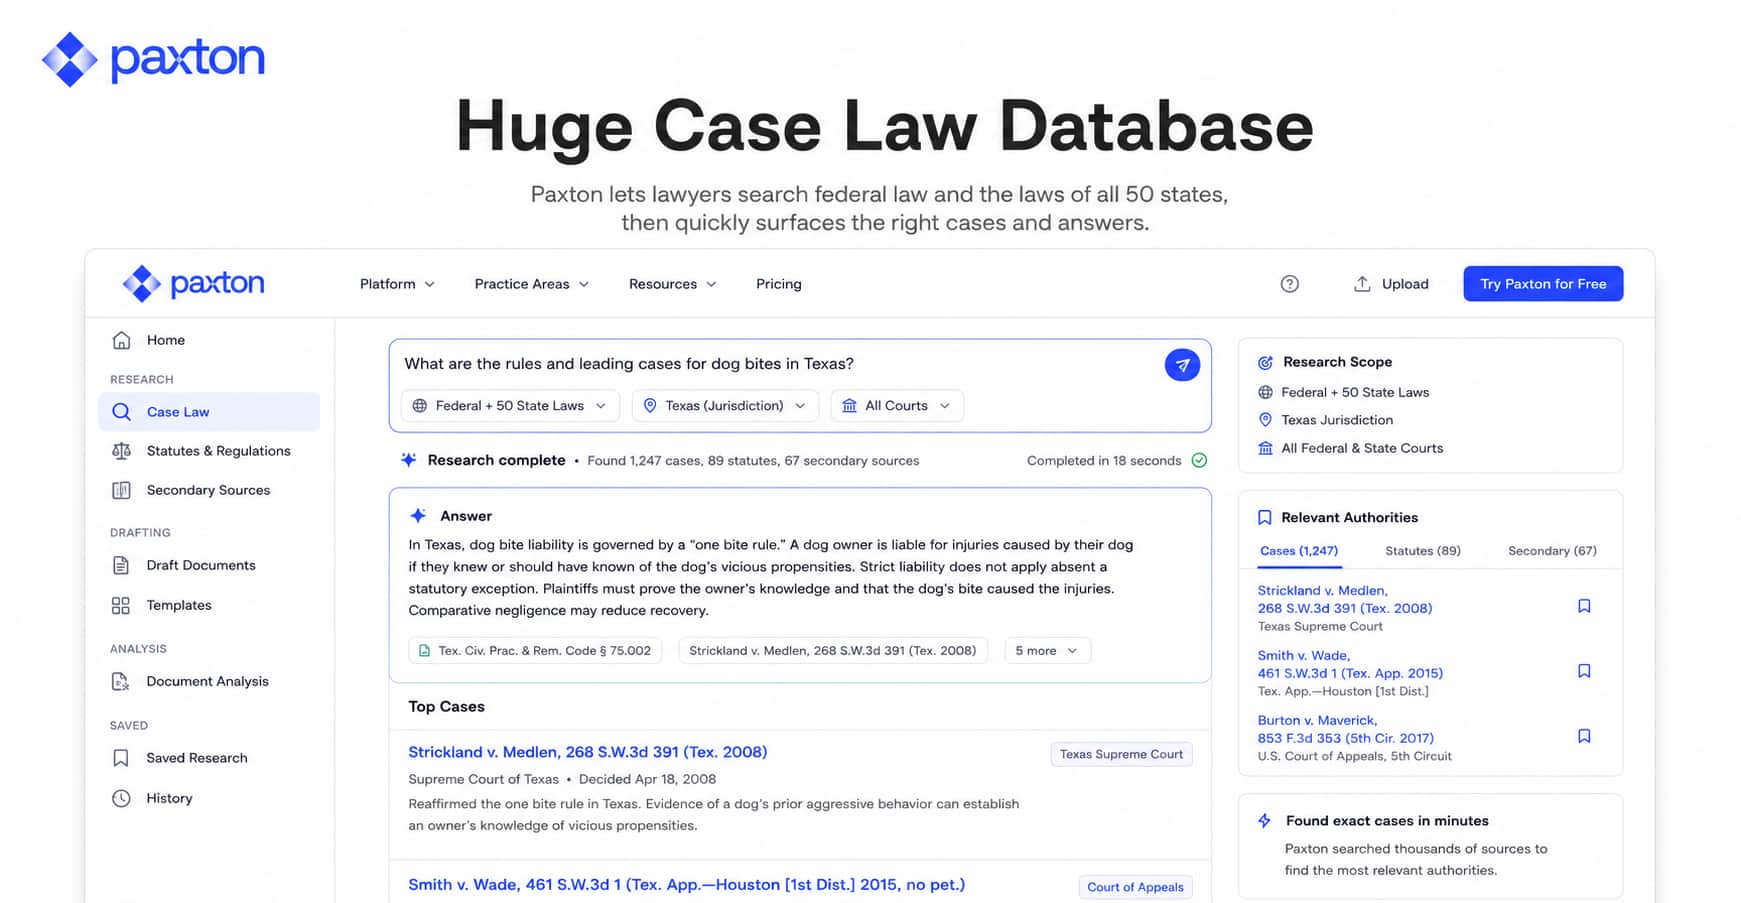This screenshot has height=903, width=1741.
Task: Click the Case Law magnifier icon
Action: point(121,412)
